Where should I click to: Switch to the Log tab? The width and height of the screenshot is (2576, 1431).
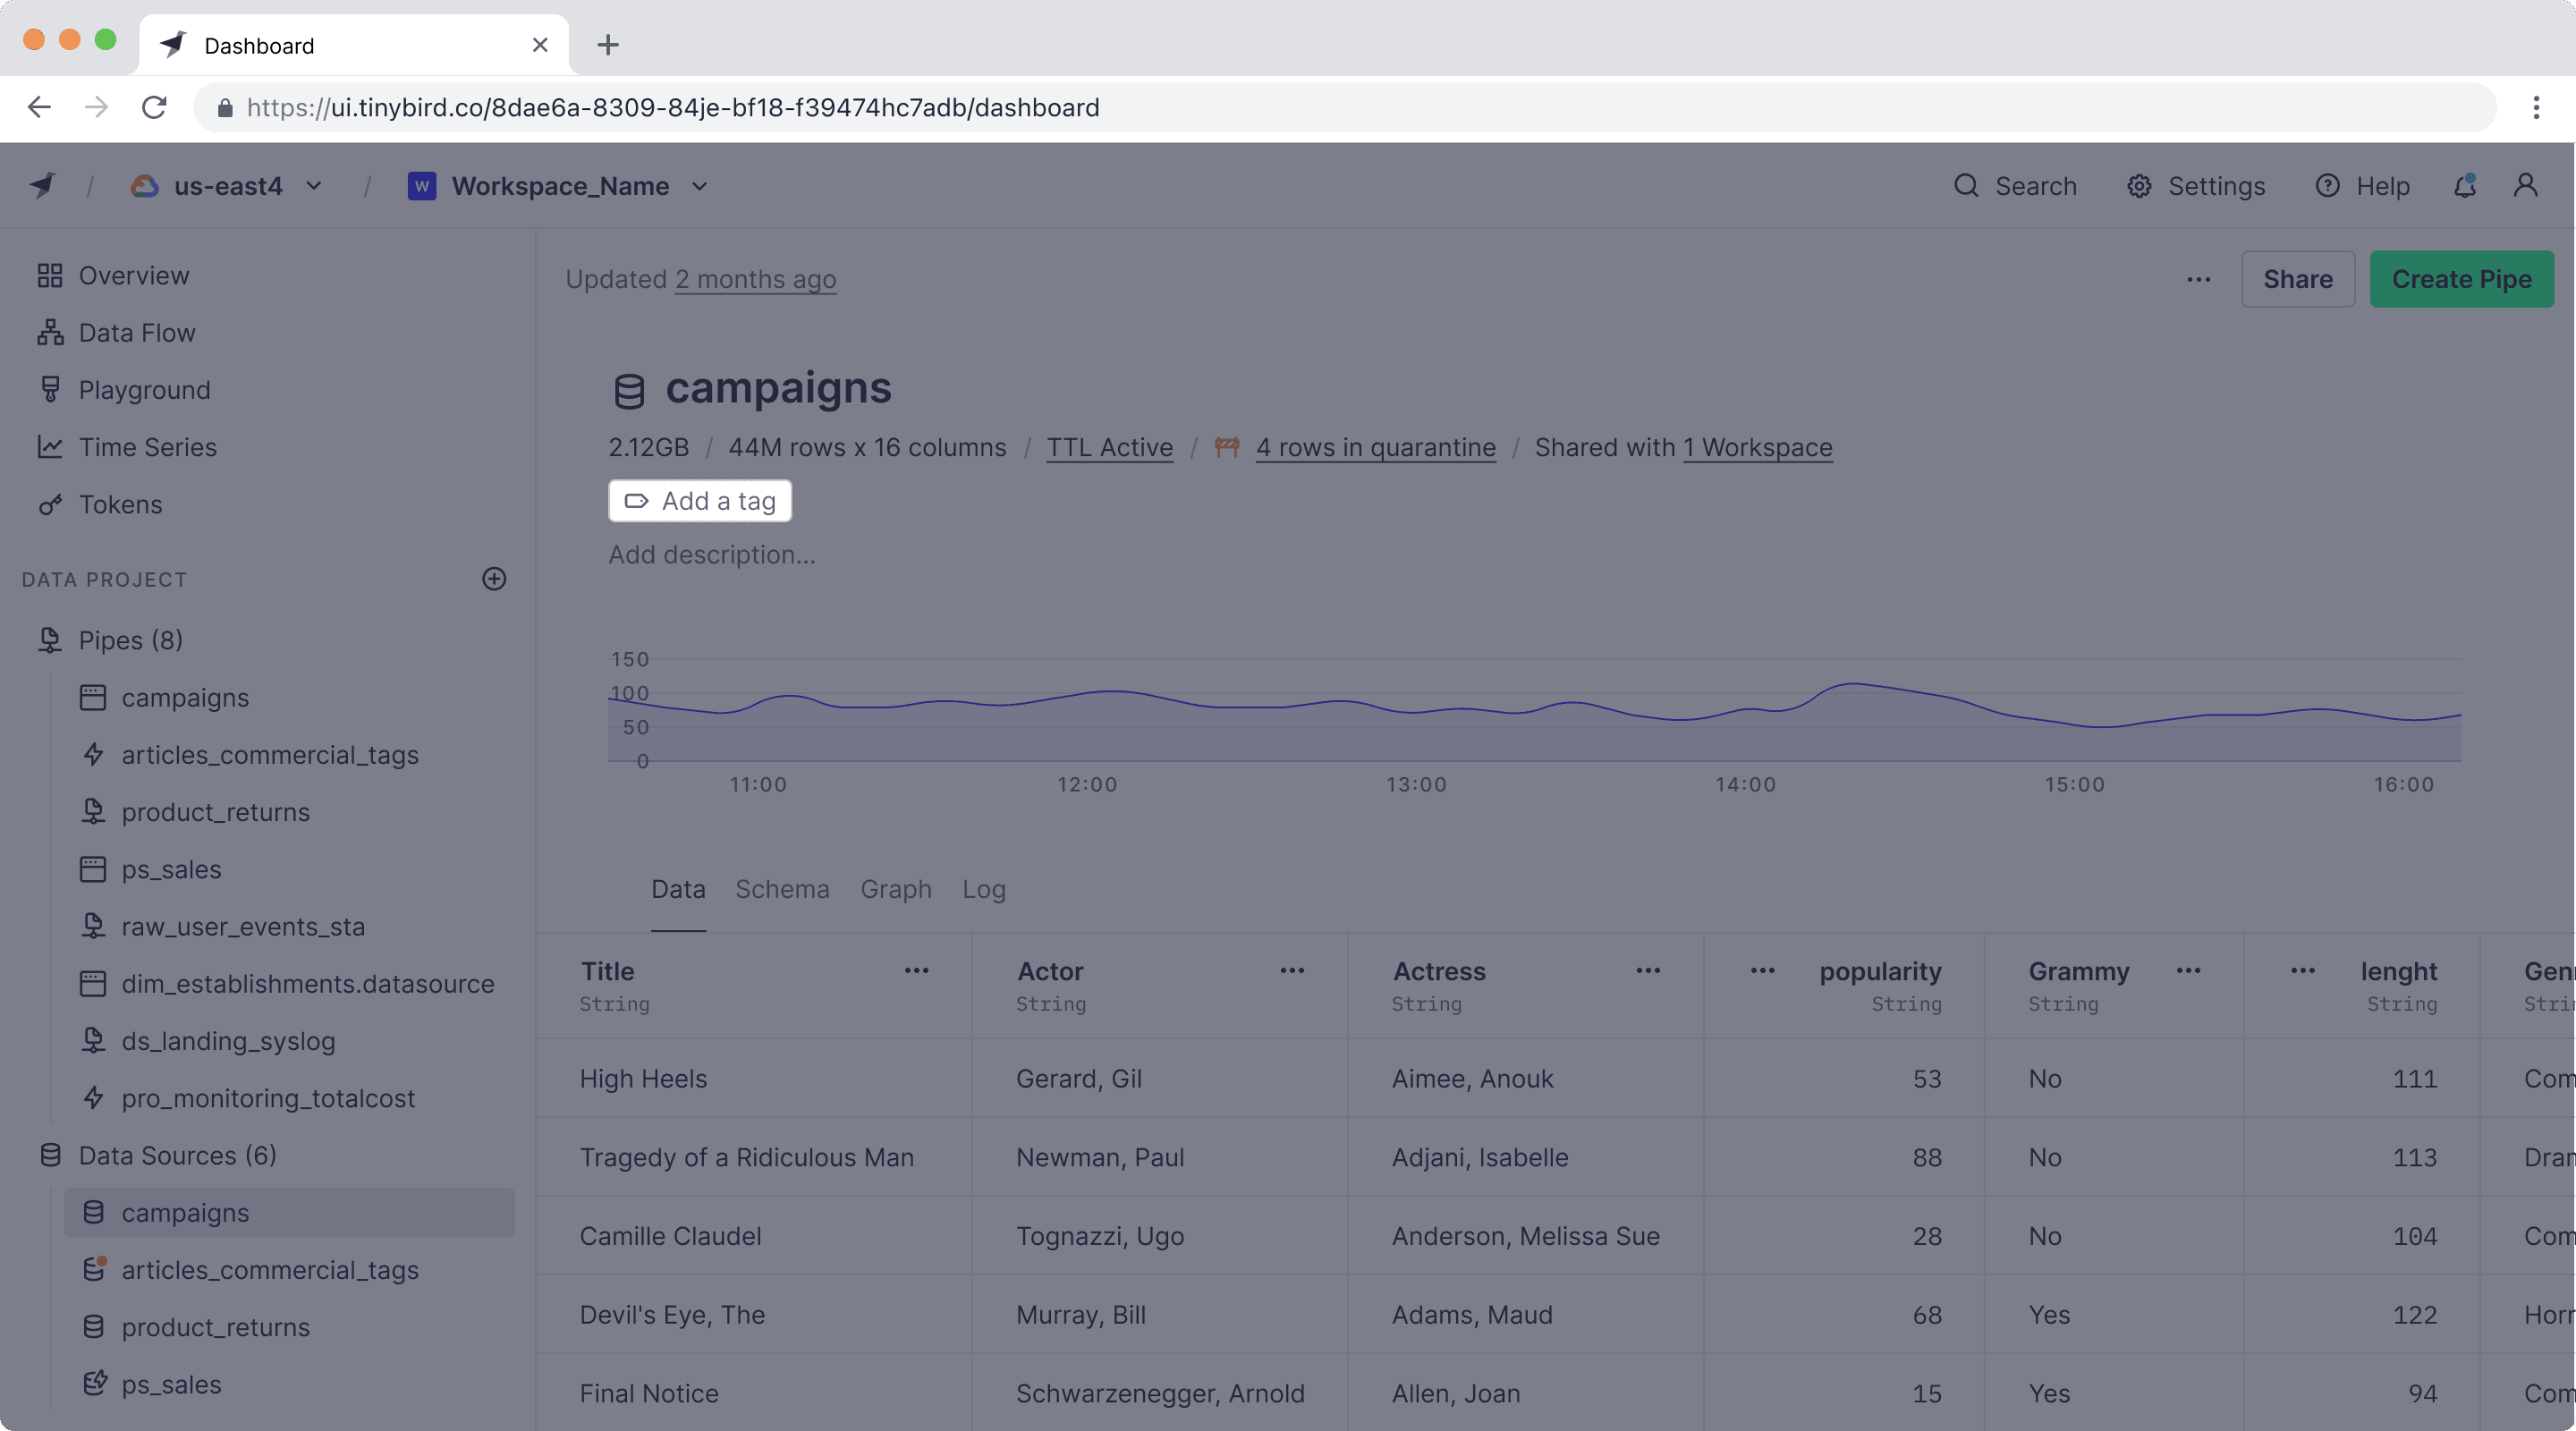click(x=983, y=888)
